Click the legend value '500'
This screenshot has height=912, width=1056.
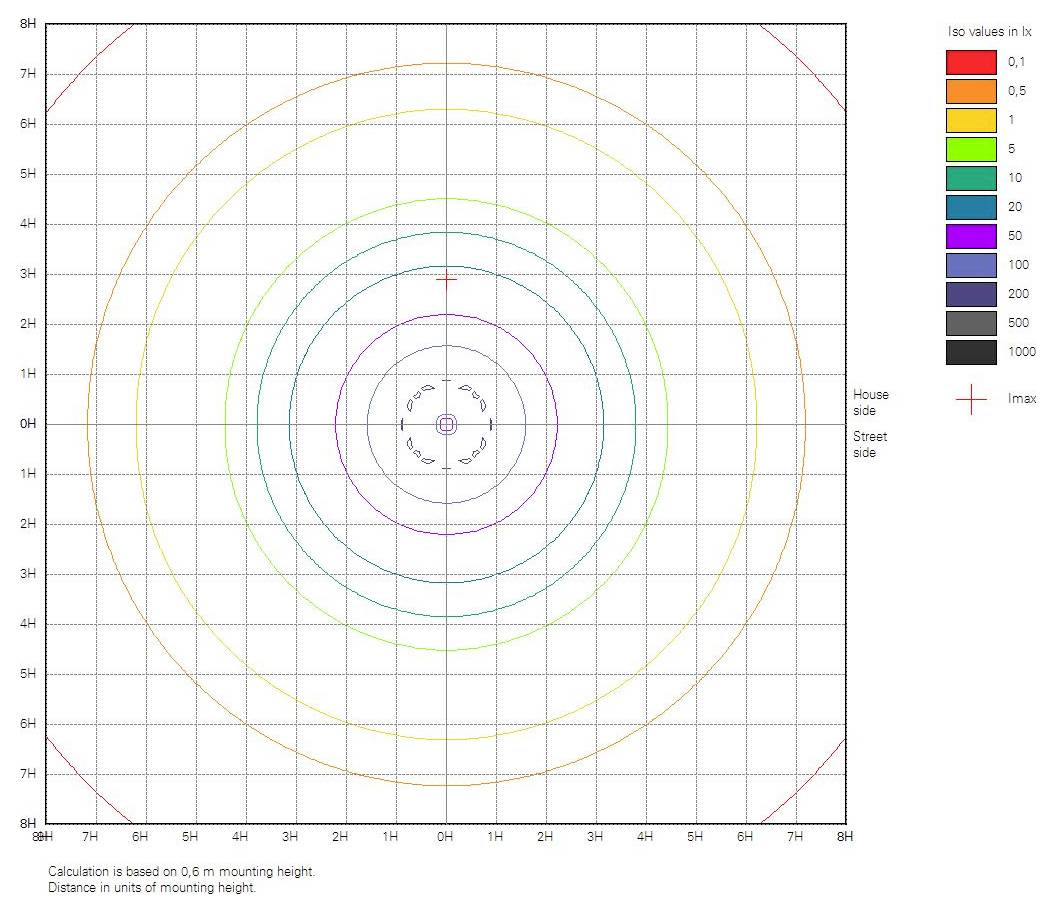[1018, 323]
